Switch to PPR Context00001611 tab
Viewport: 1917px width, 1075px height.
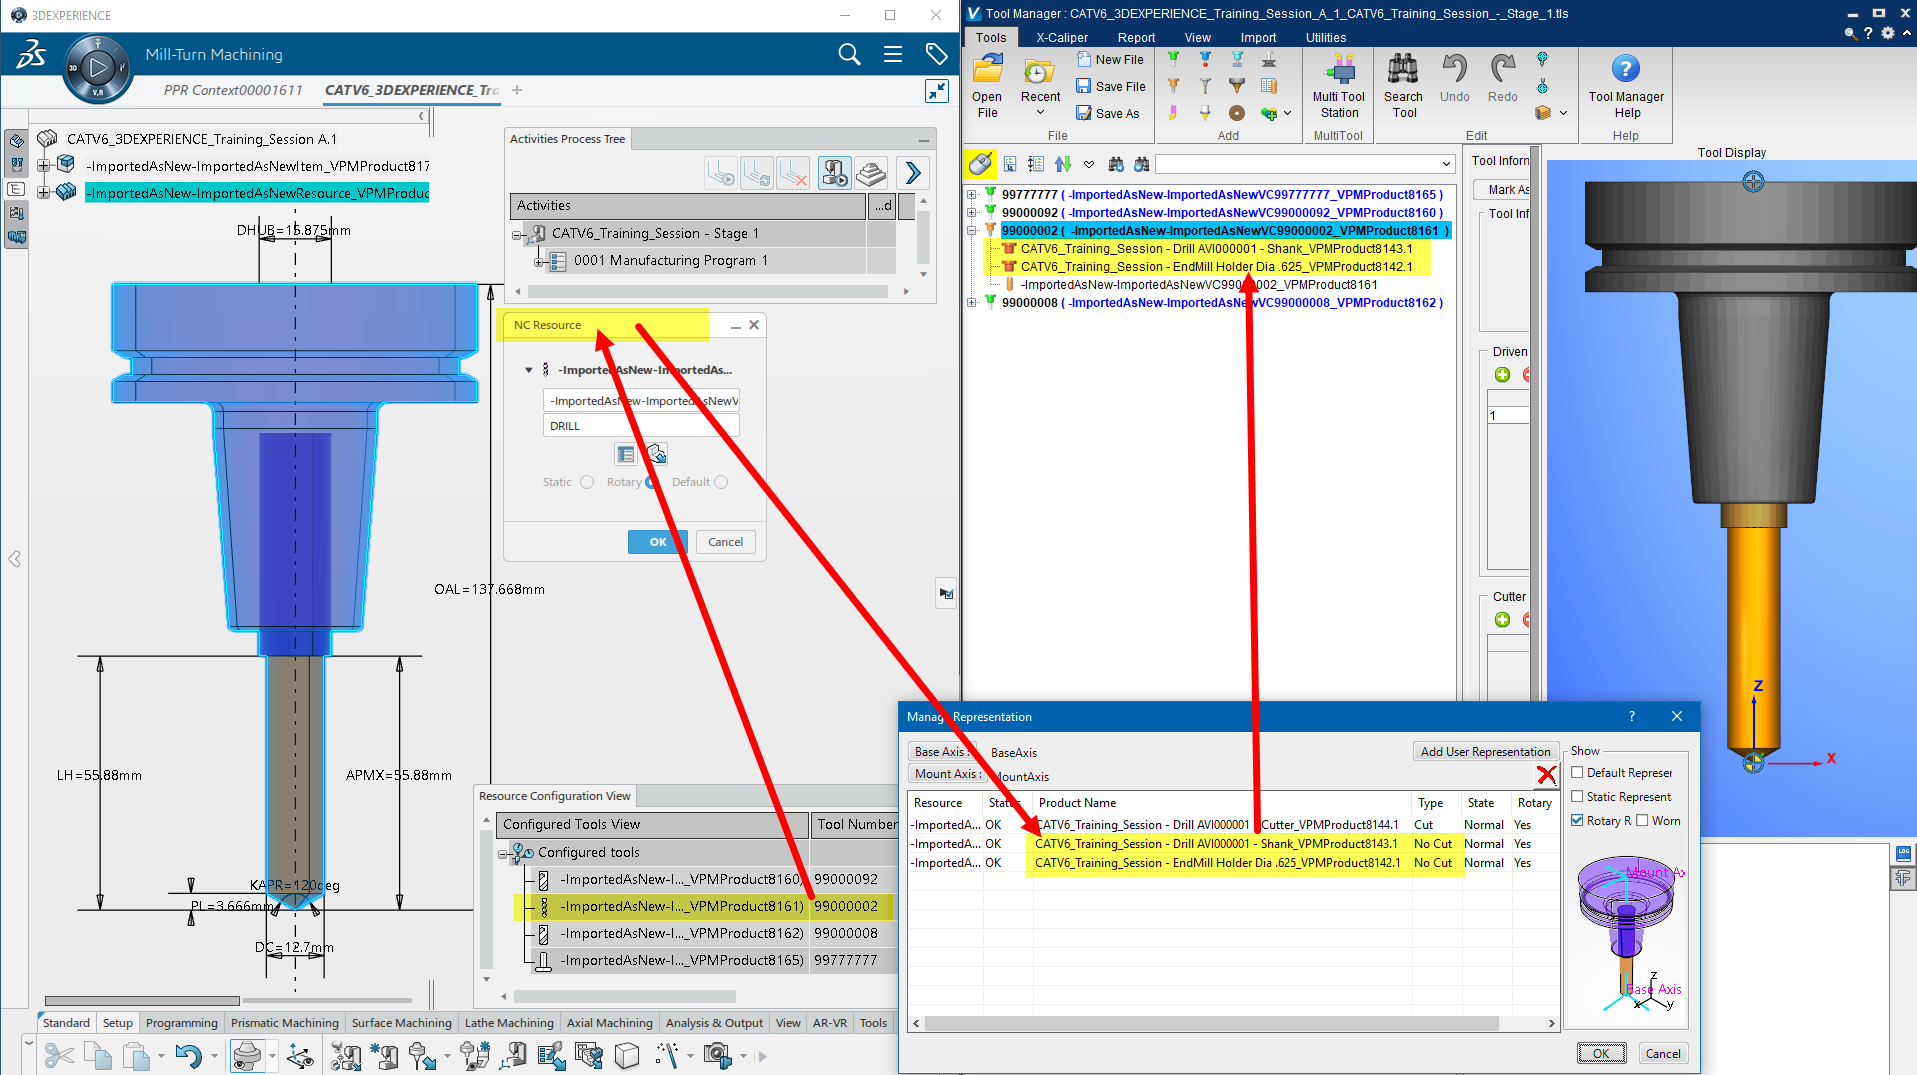click(233, 90)
